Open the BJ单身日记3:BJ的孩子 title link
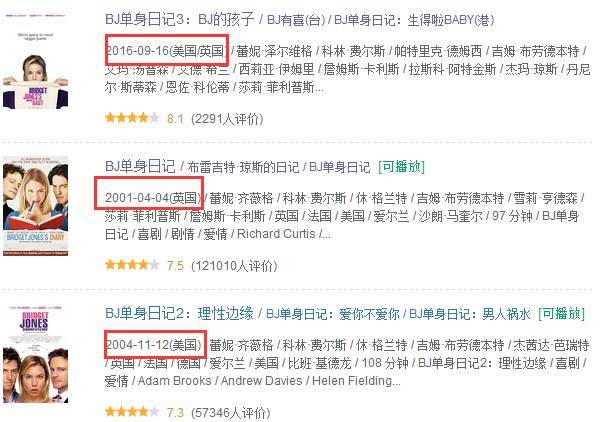The image size is (604, 422). (180, 19)
